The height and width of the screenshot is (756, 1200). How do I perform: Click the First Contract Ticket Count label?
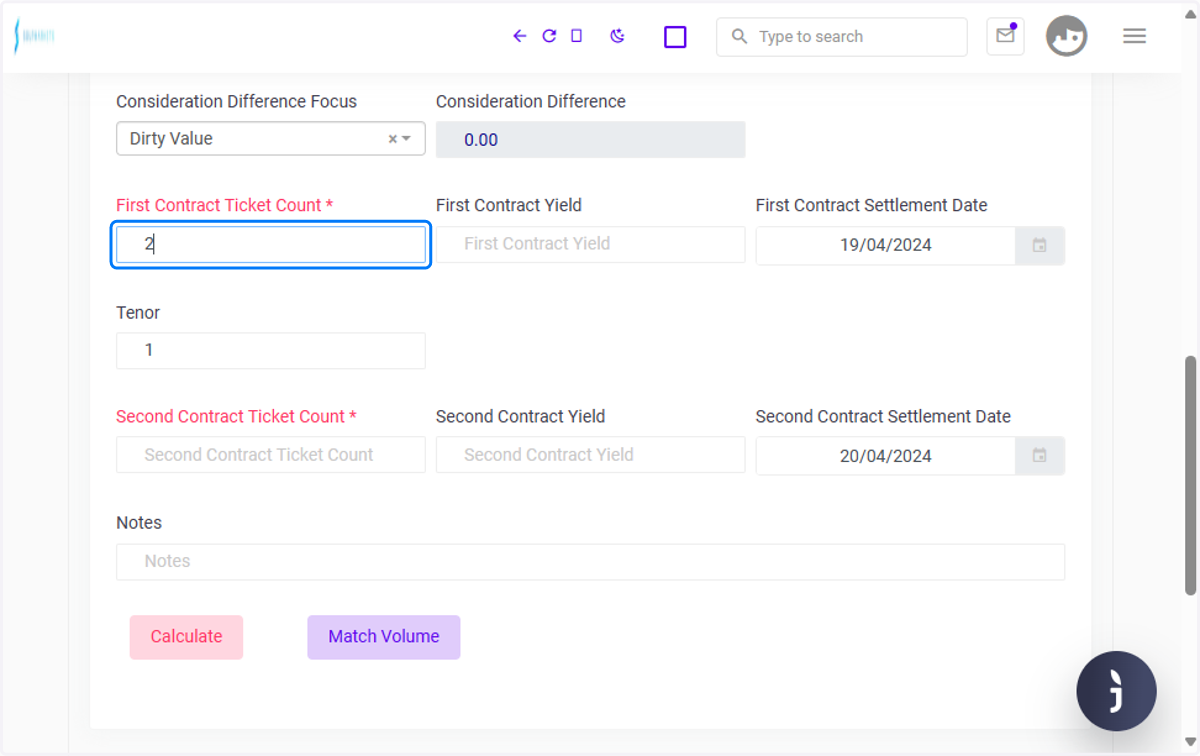224,205
